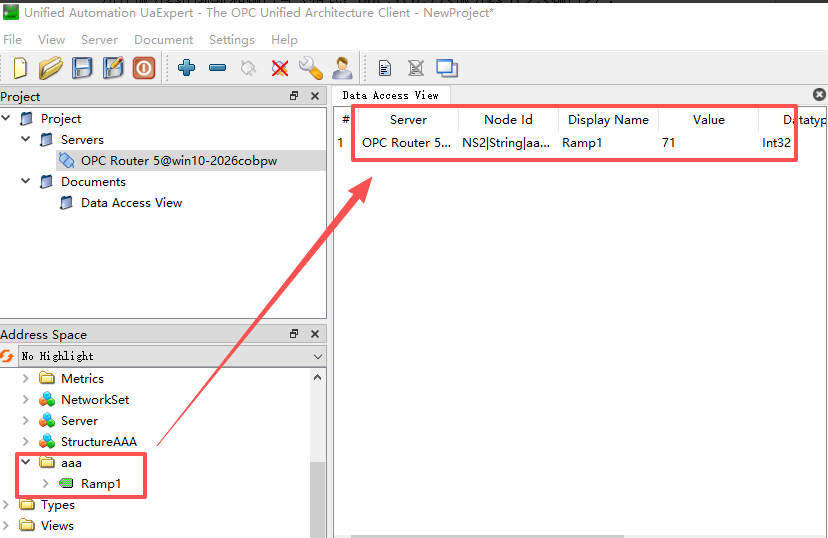Expand the Server object node

[x=25, y=421]
